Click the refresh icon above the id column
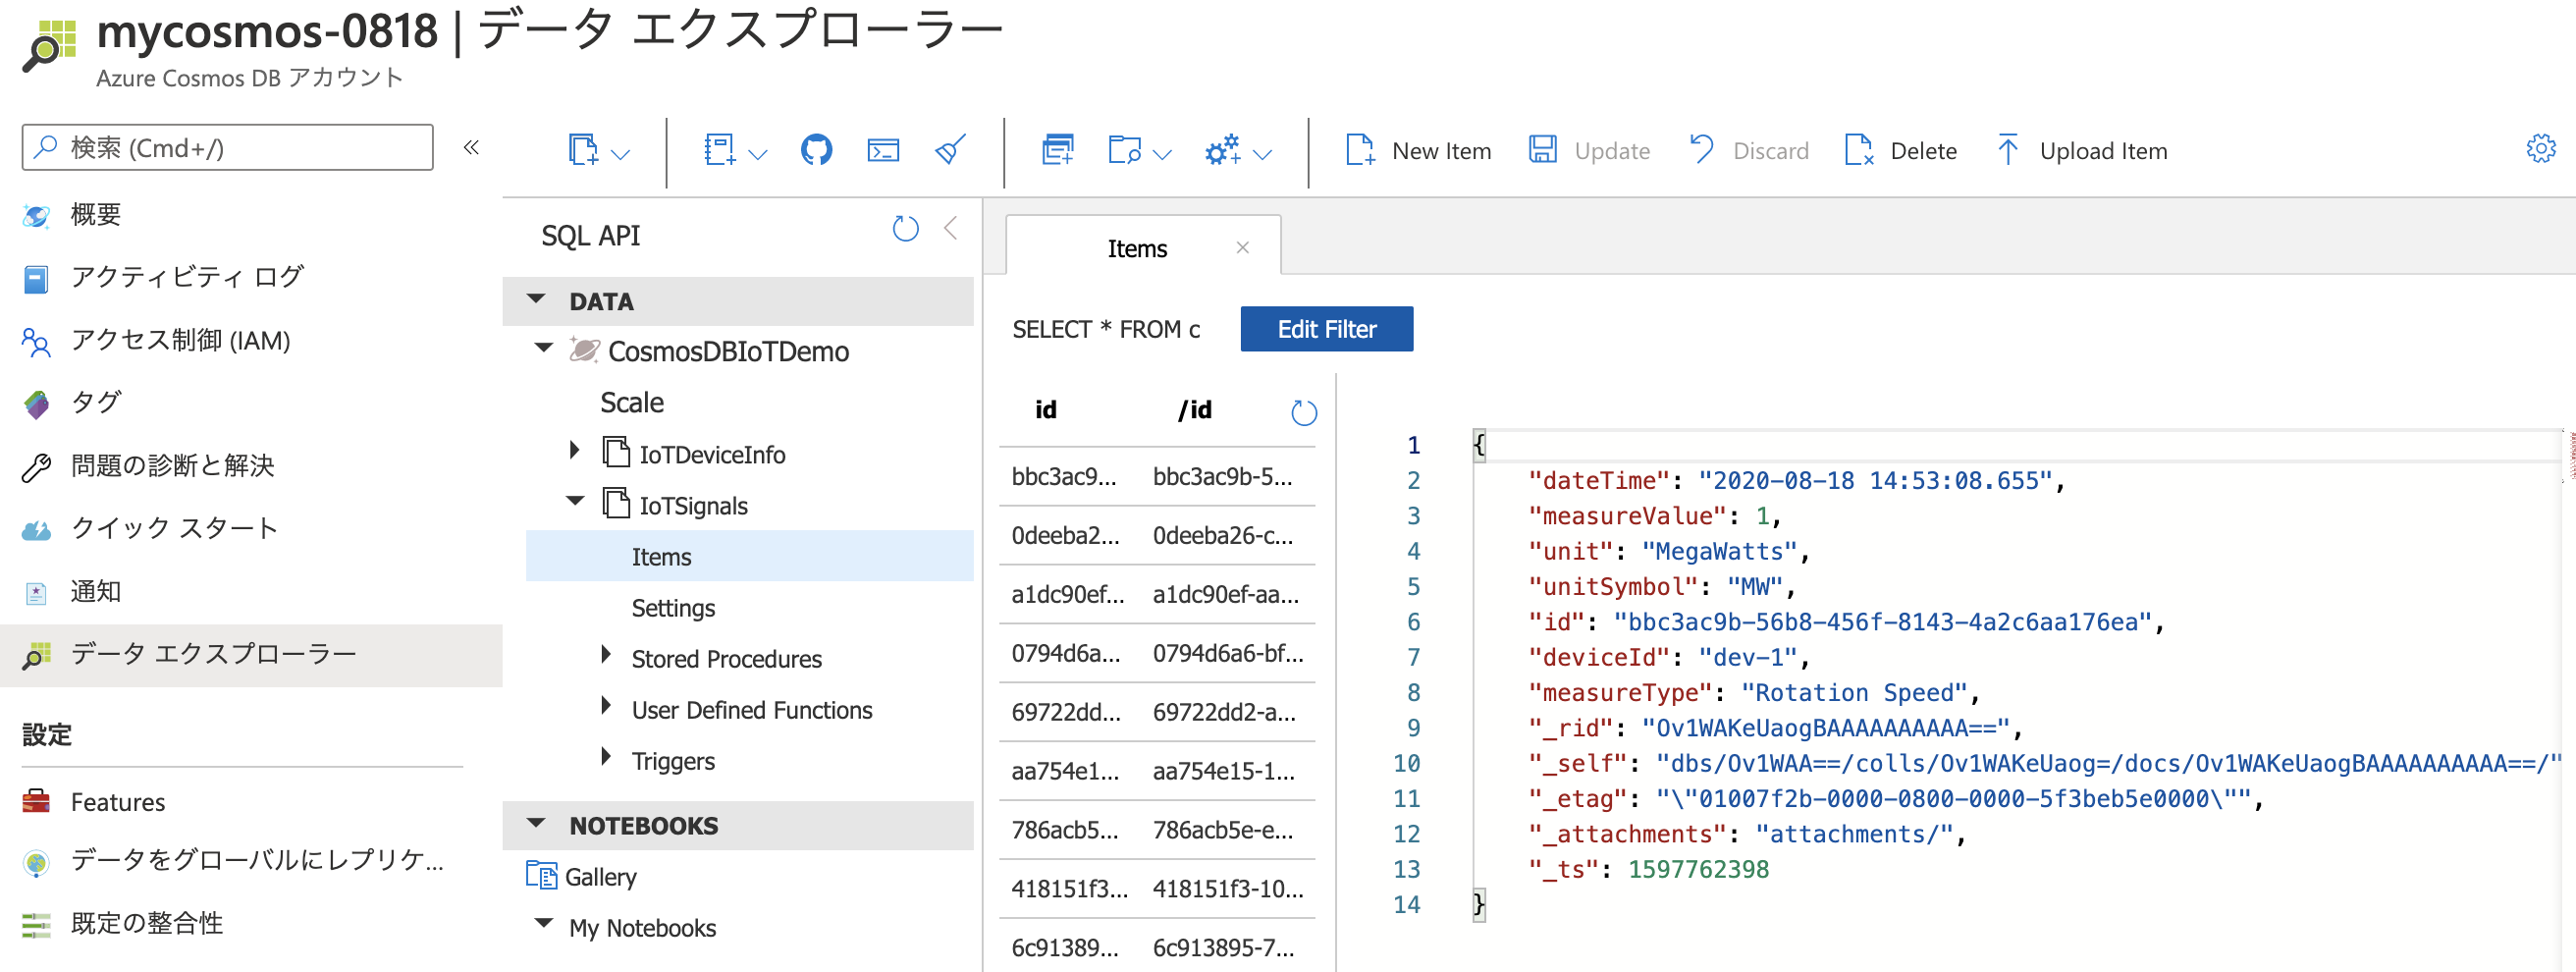Image resolution: width=2576 pixels, height=972 pixels. (x=1303, y=411)
